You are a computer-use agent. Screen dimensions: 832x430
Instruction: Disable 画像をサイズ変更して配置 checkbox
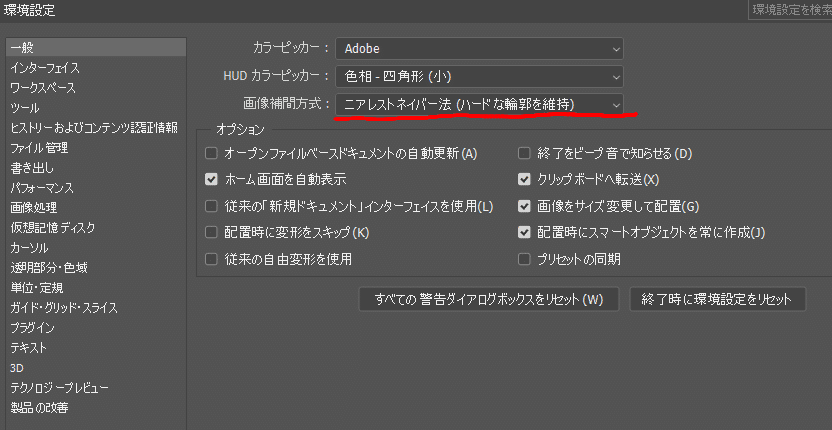click(524, 206)
